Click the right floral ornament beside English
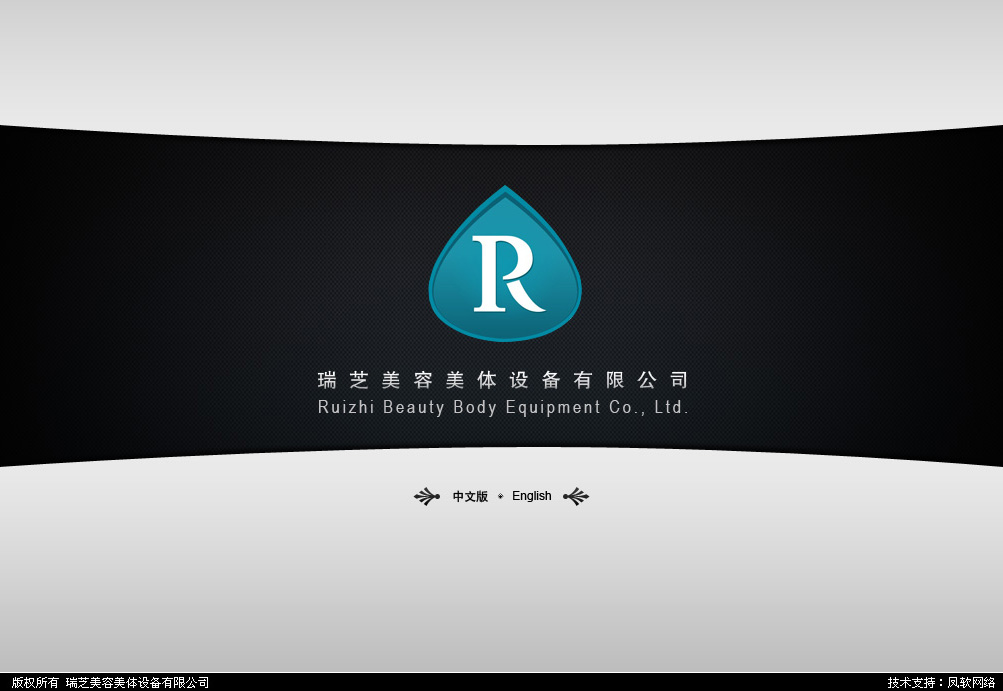This screenshot has width=1003, height=691. coord(576,496)
